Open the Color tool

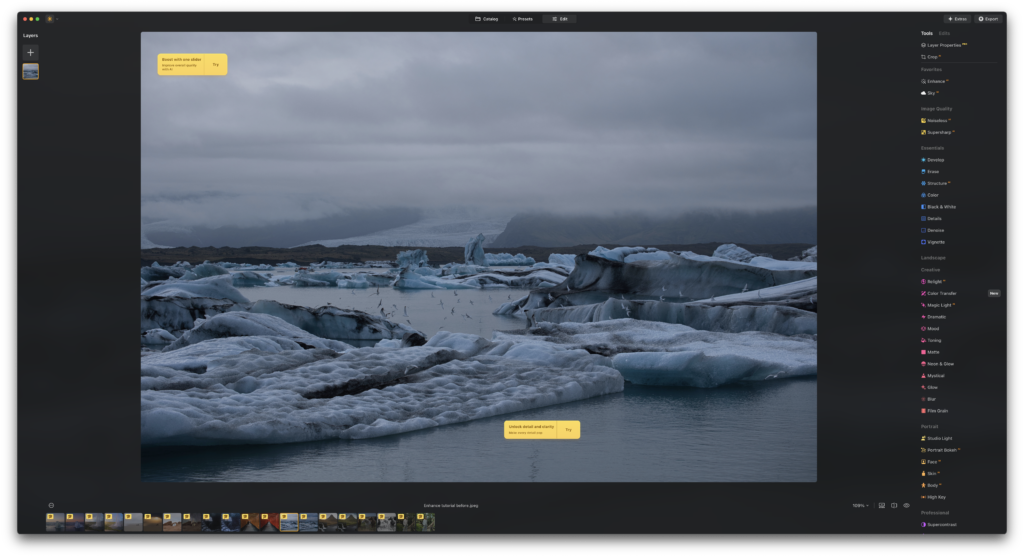pos(930,195)
